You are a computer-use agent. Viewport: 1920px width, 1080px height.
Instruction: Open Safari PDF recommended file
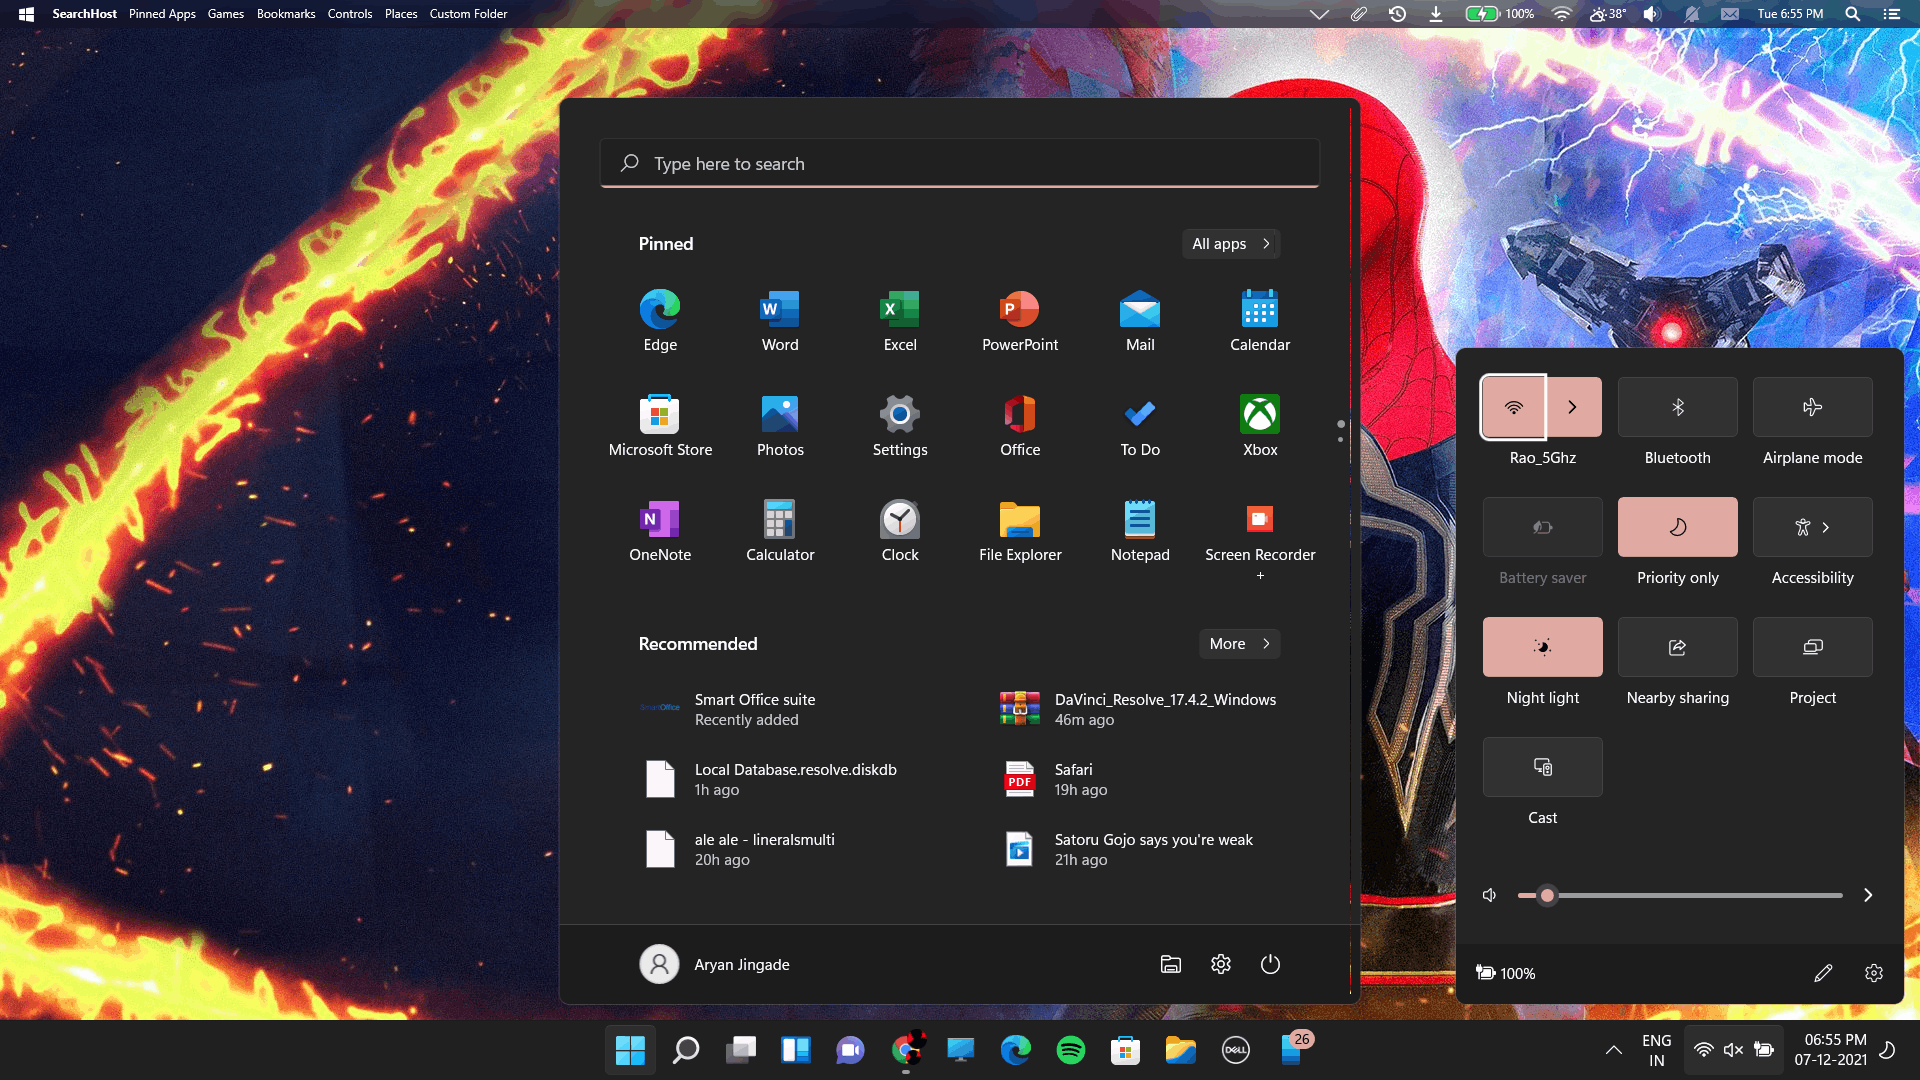tap(1140, 779)
